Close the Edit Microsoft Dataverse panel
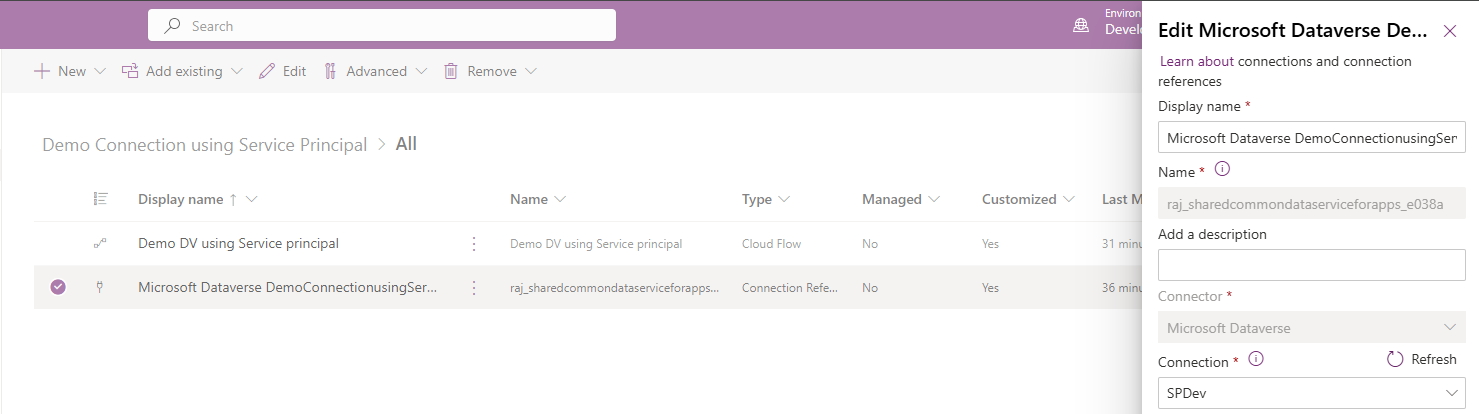This screenshot has width=1479, height=414. 1449,31
